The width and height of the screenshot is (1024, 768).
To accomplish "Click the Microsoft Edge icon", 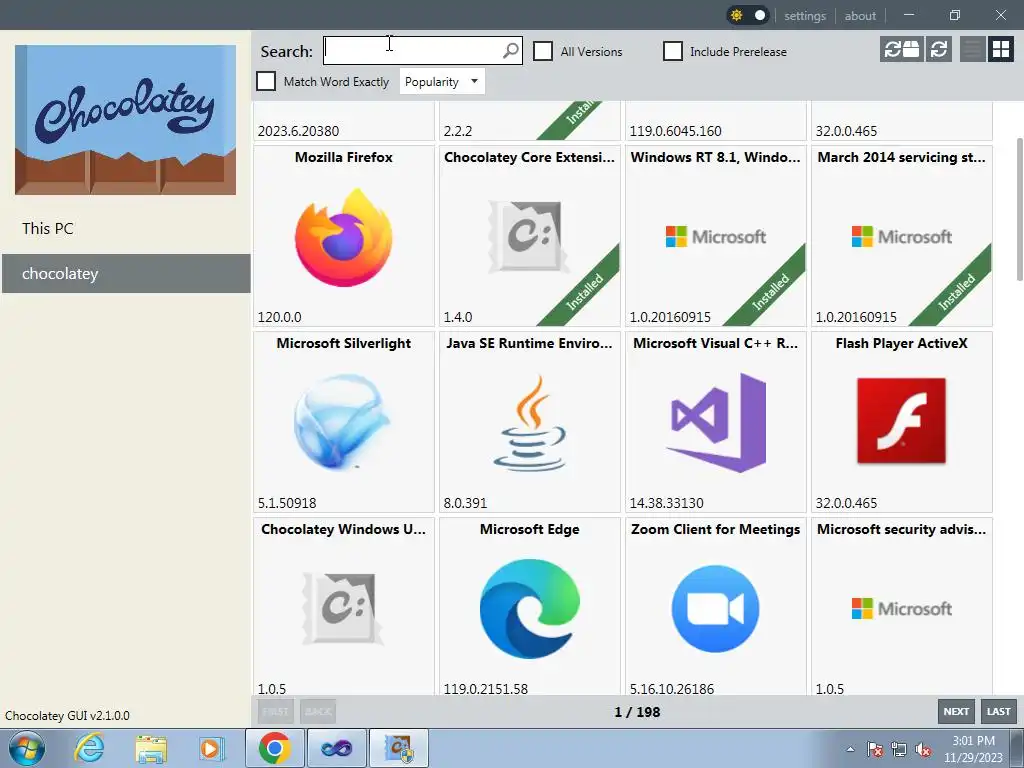I will (x=530, y=609).
